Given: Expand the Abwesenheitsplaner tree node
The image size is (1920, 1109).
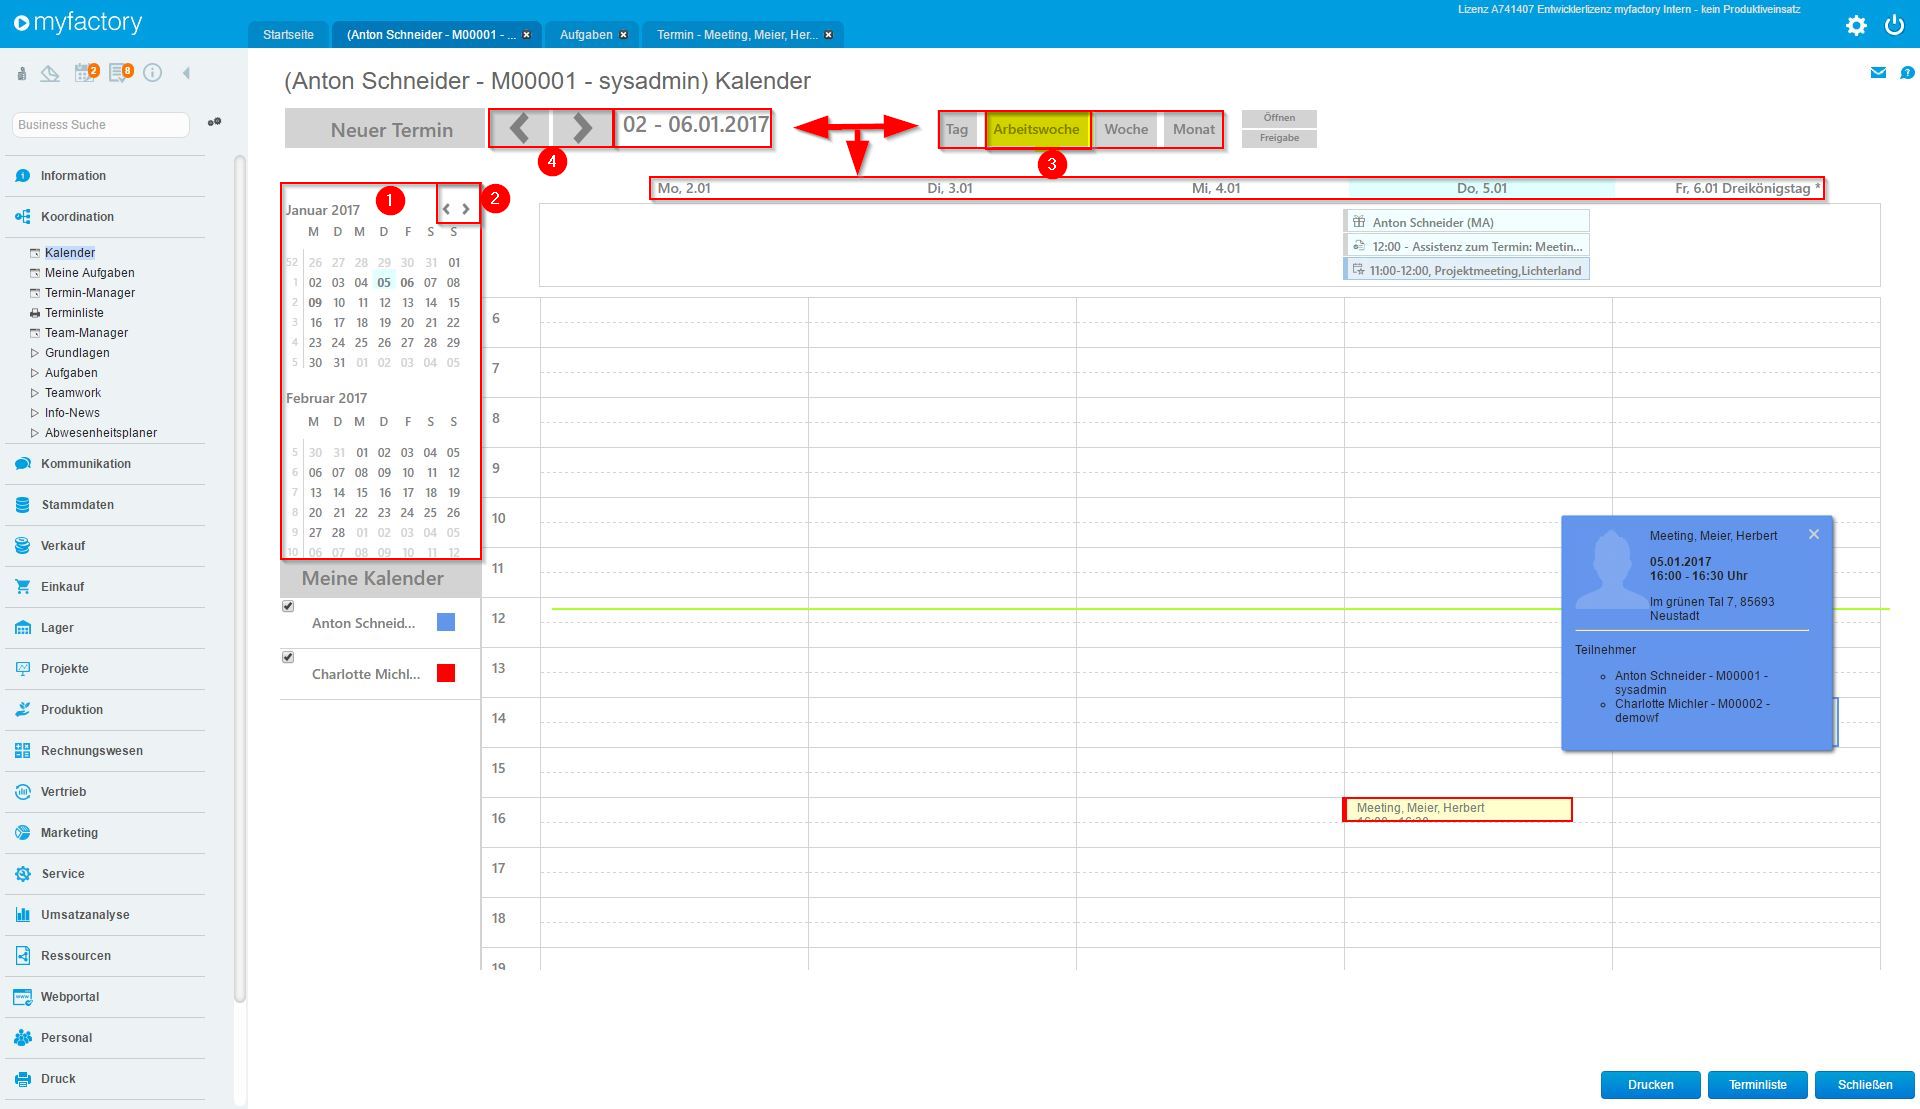Looking at the screenshot, I should coord(35,433).
